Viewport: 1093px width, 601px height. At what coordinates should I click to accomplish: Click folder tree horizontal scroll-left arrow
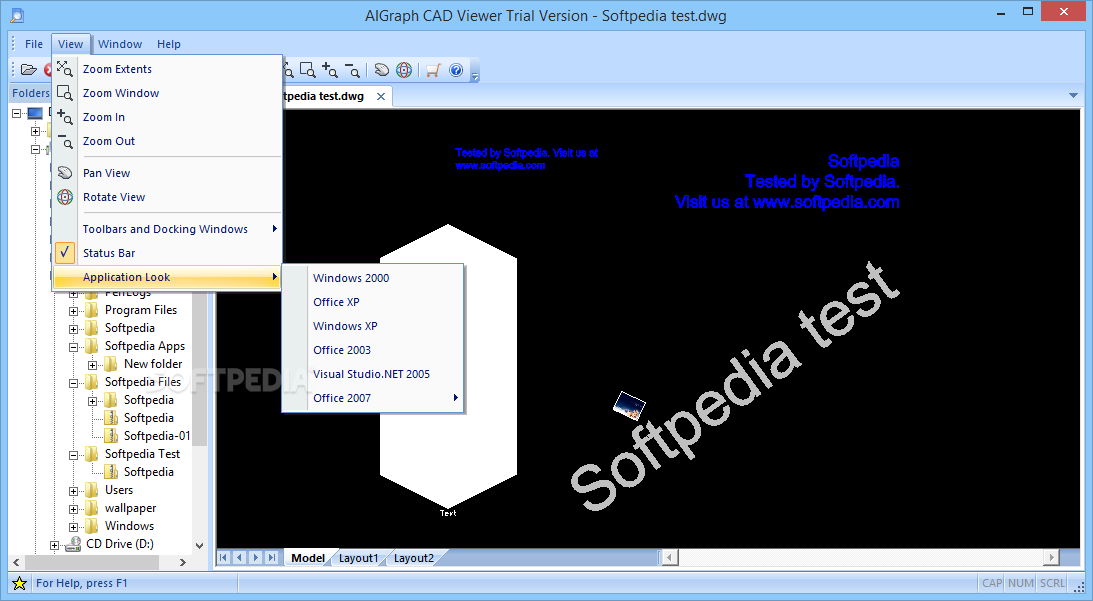click(16, 562)
